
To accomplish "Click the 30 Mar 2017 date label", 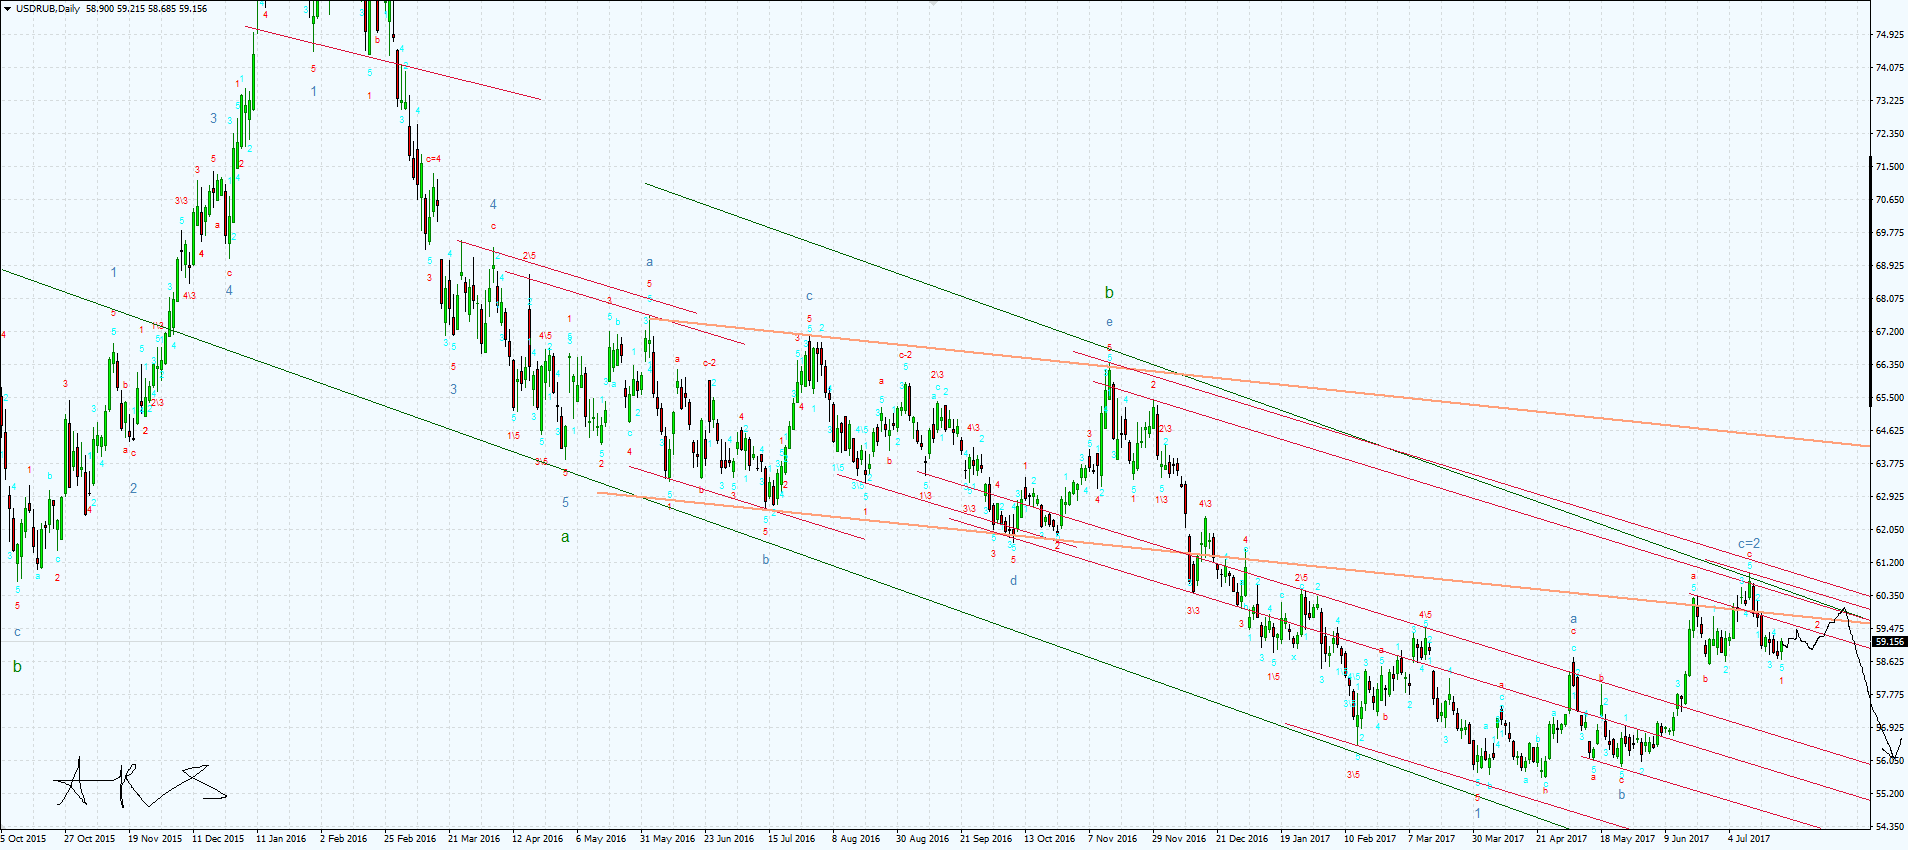I will coord(1498,839).
